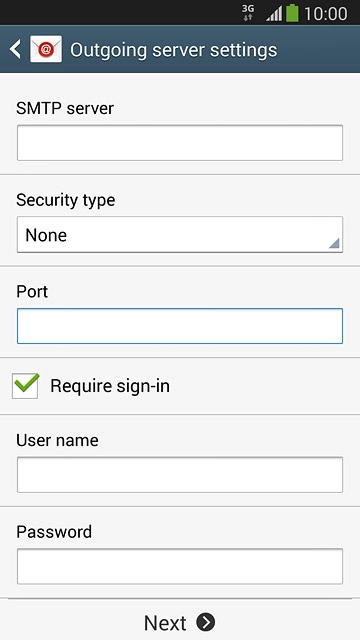Focus the User name input field
Viewport: 360px width, 640px height.
pos(180,475)
